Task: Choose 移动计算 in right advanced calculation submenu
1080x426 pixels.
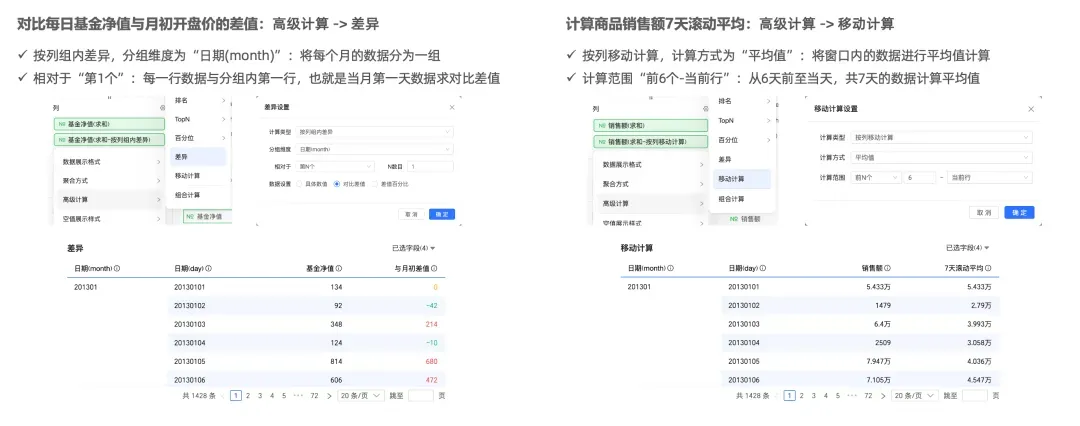Action: tap(742, 179)
